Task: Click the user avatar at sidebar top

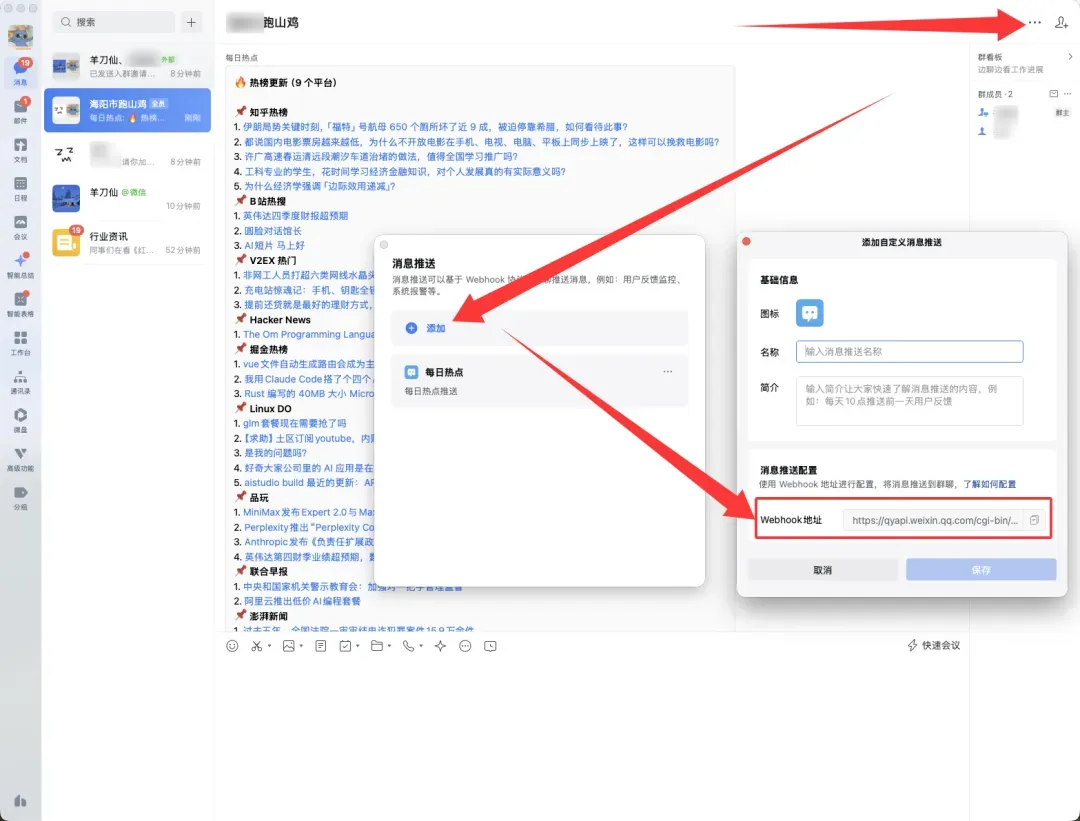Action: click(x=21, y=37)
